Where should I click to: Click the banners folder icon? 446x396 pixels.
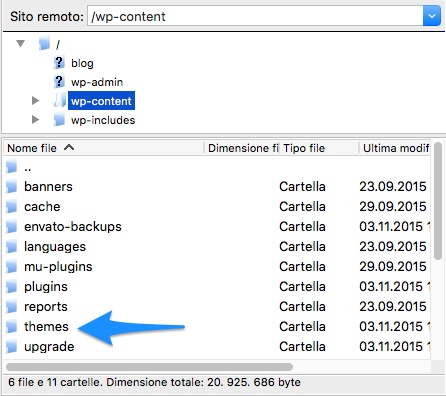tap(11, 186)
